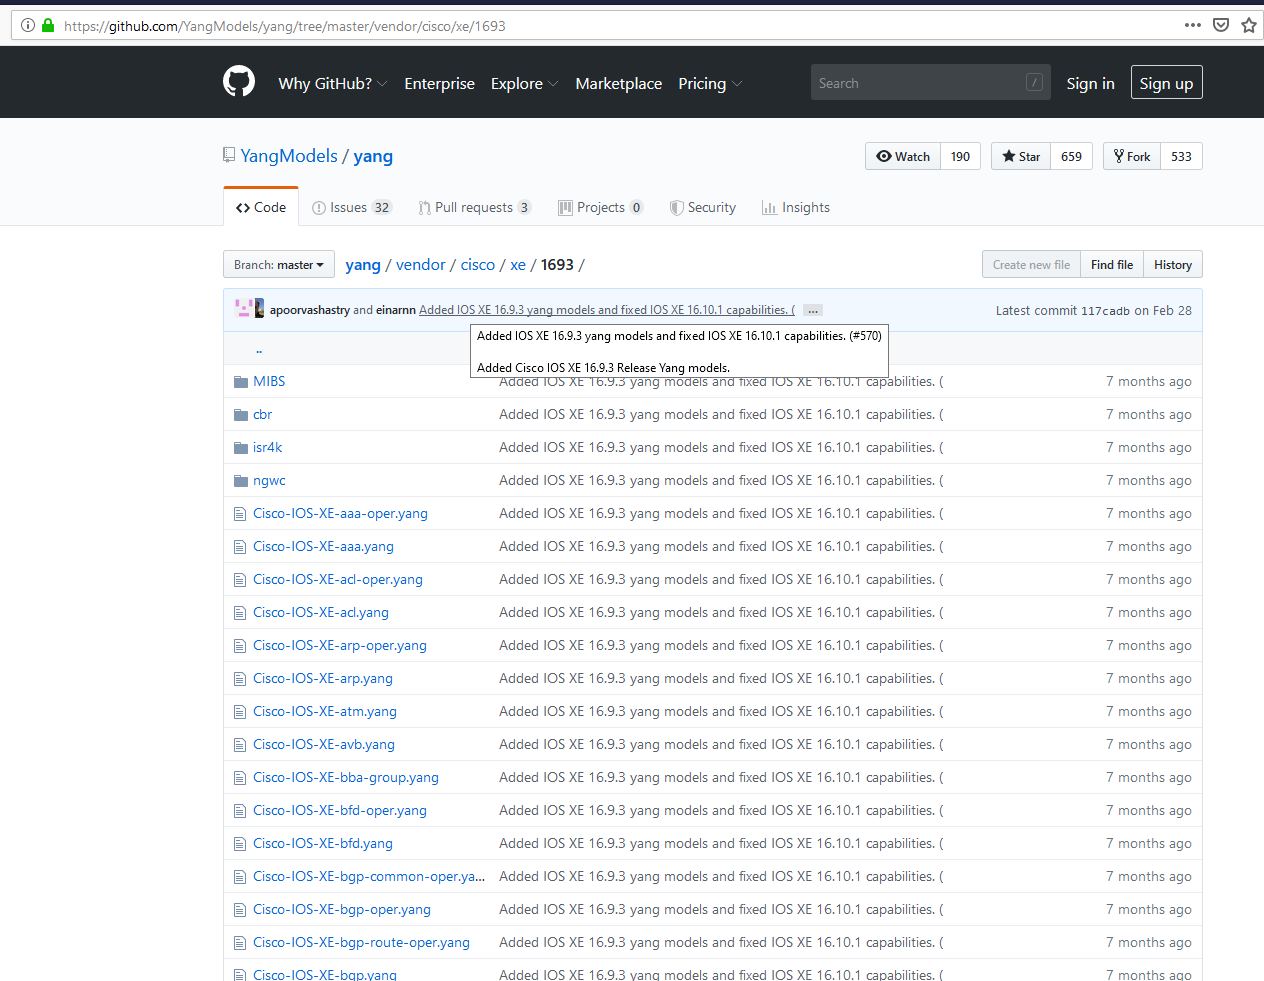Click the Create new file button

[1031, 265]
